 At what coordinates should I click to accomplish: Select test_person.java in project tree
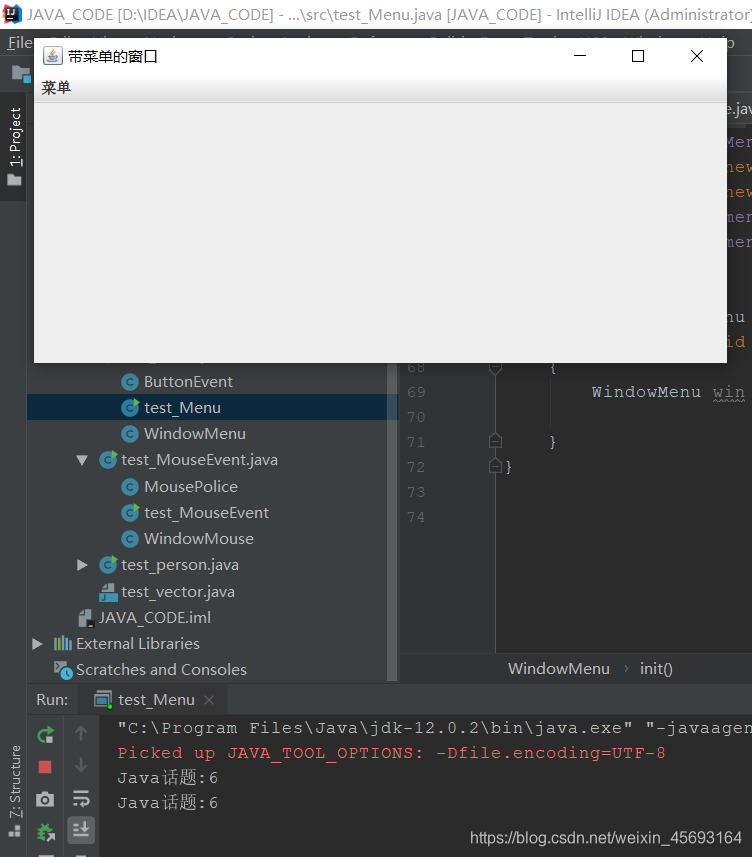[x=180, y=565]
